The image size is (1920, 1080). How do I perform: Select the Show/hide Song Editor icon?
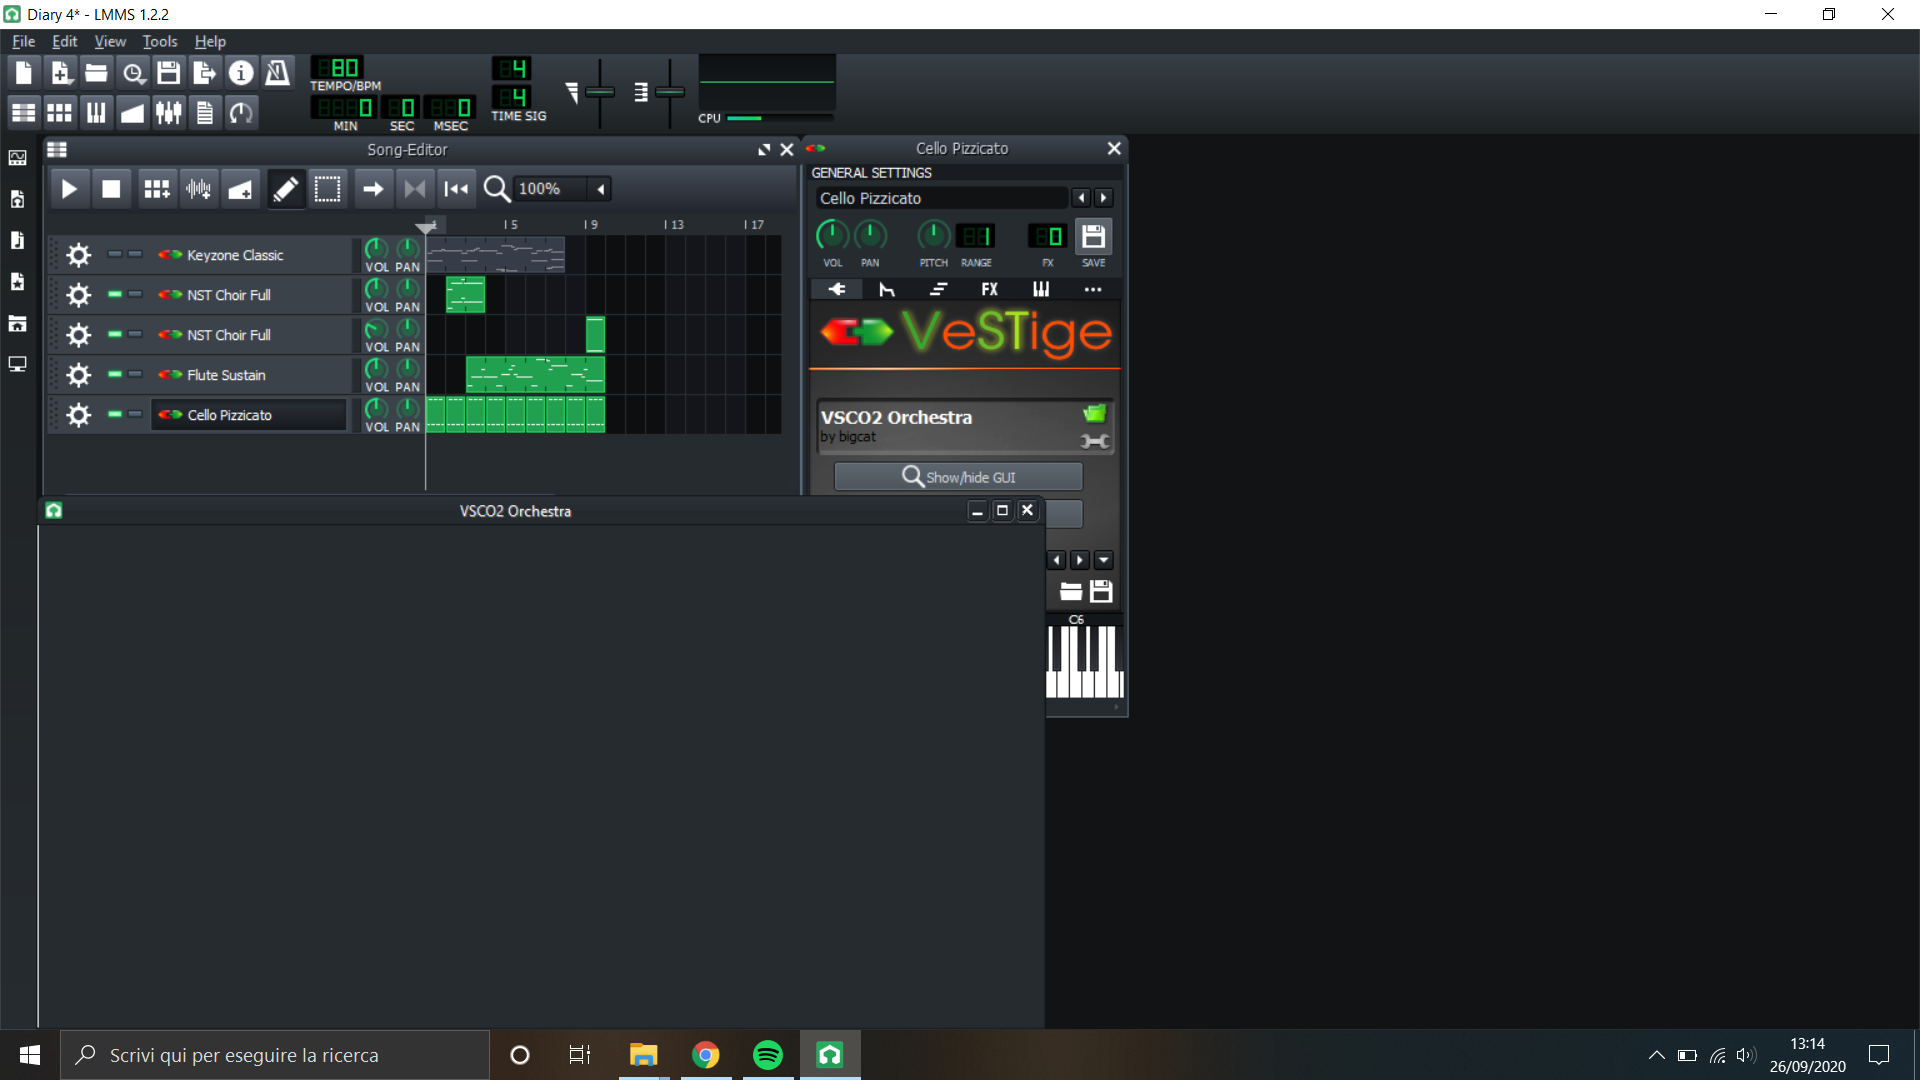pyautogui.click(x=23, y=112)
